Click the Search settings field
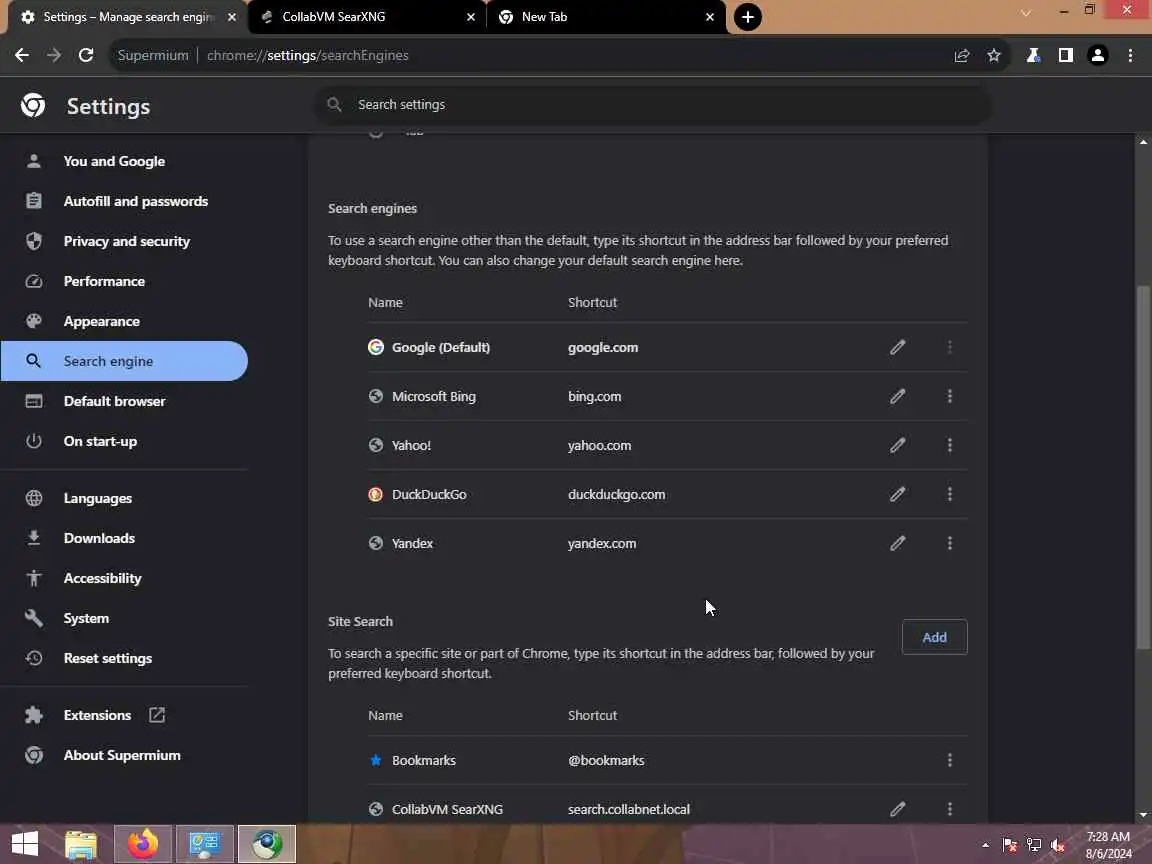1152x864 pixels. pos(652,104)
